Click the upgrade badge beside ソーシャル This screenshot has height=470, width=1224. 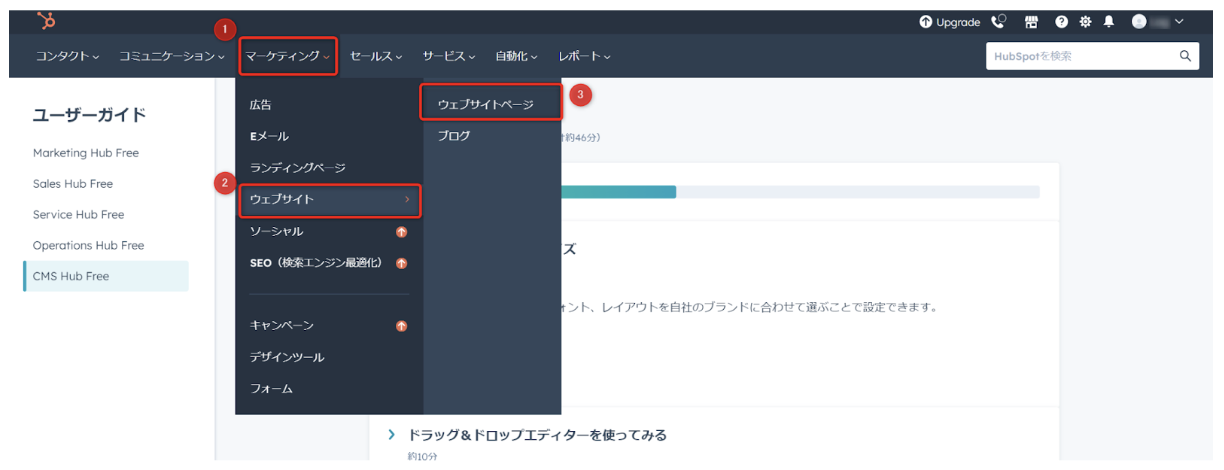coord(401,232)
